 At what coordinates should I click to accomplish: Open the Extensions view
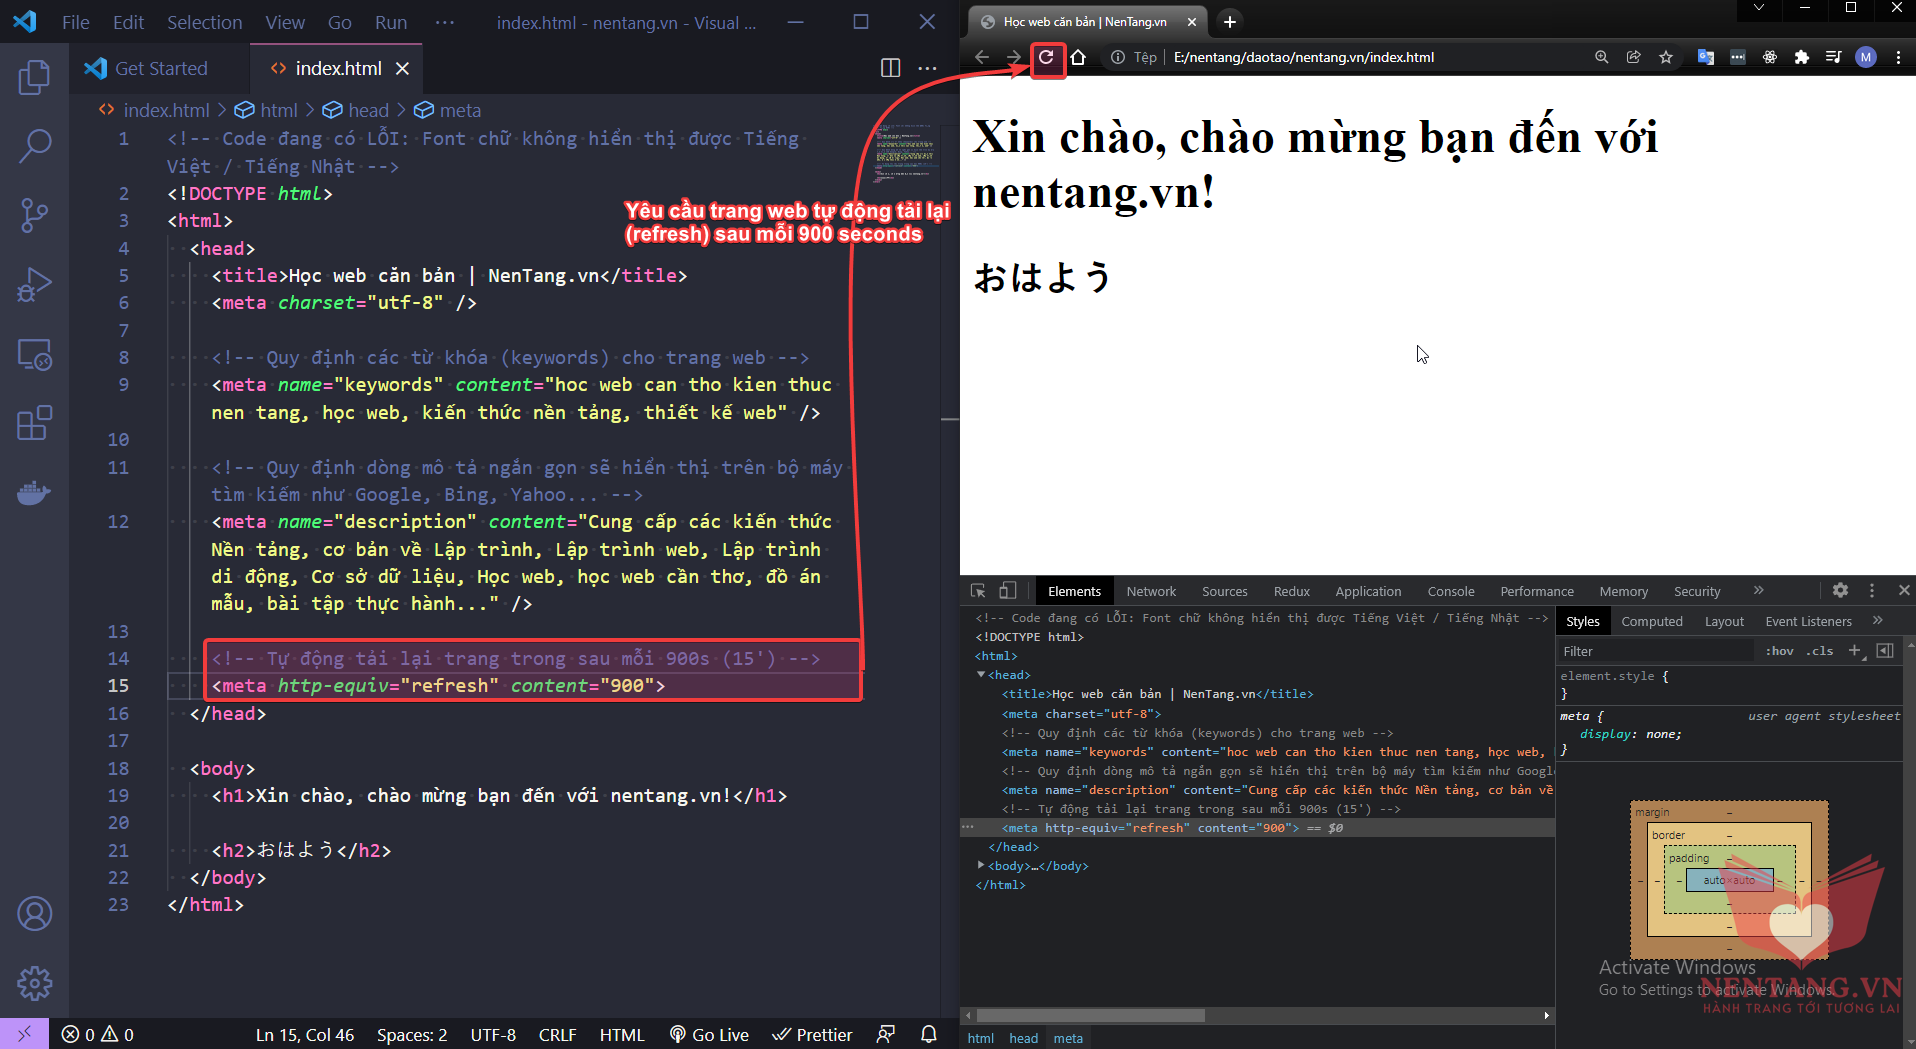click(34, 423)
